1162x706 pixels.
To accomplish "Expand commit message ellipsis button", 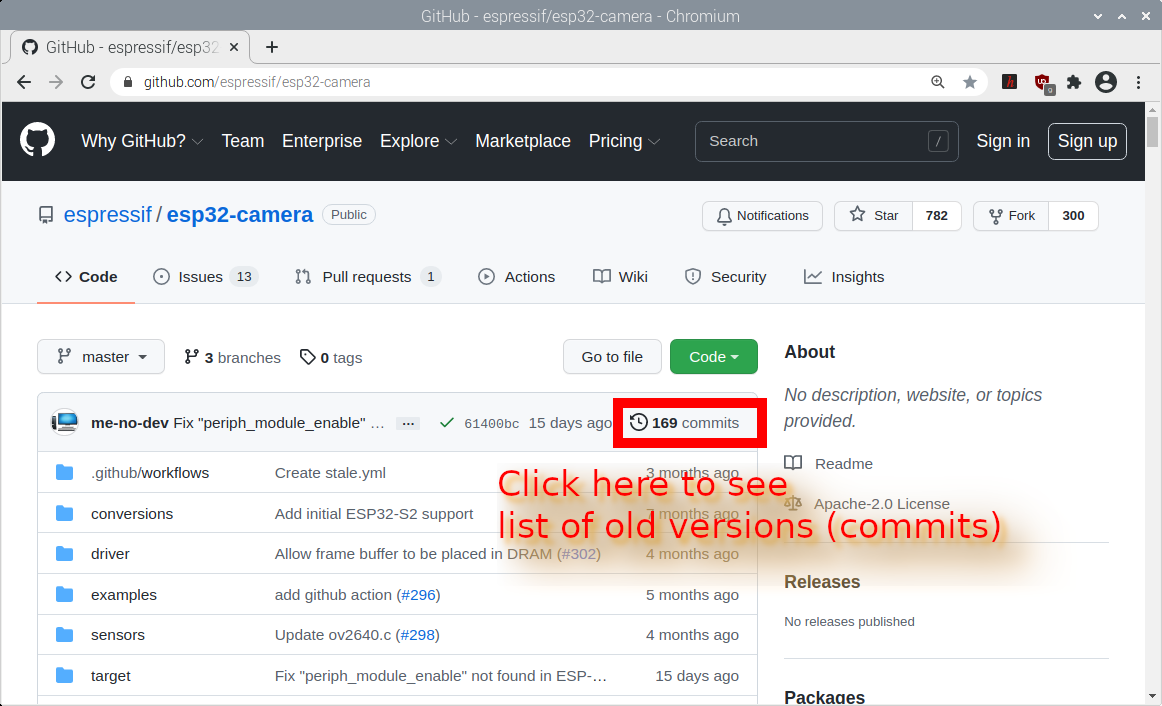I will (407, 423).
